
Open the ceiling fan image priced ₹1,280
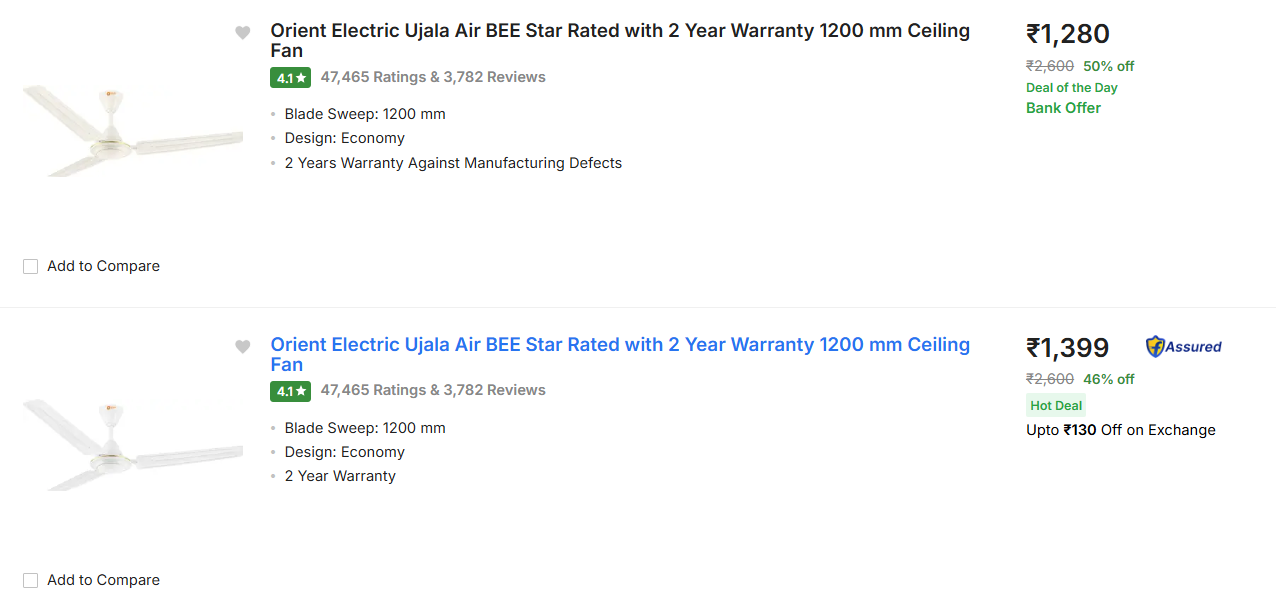coord(133,133)
